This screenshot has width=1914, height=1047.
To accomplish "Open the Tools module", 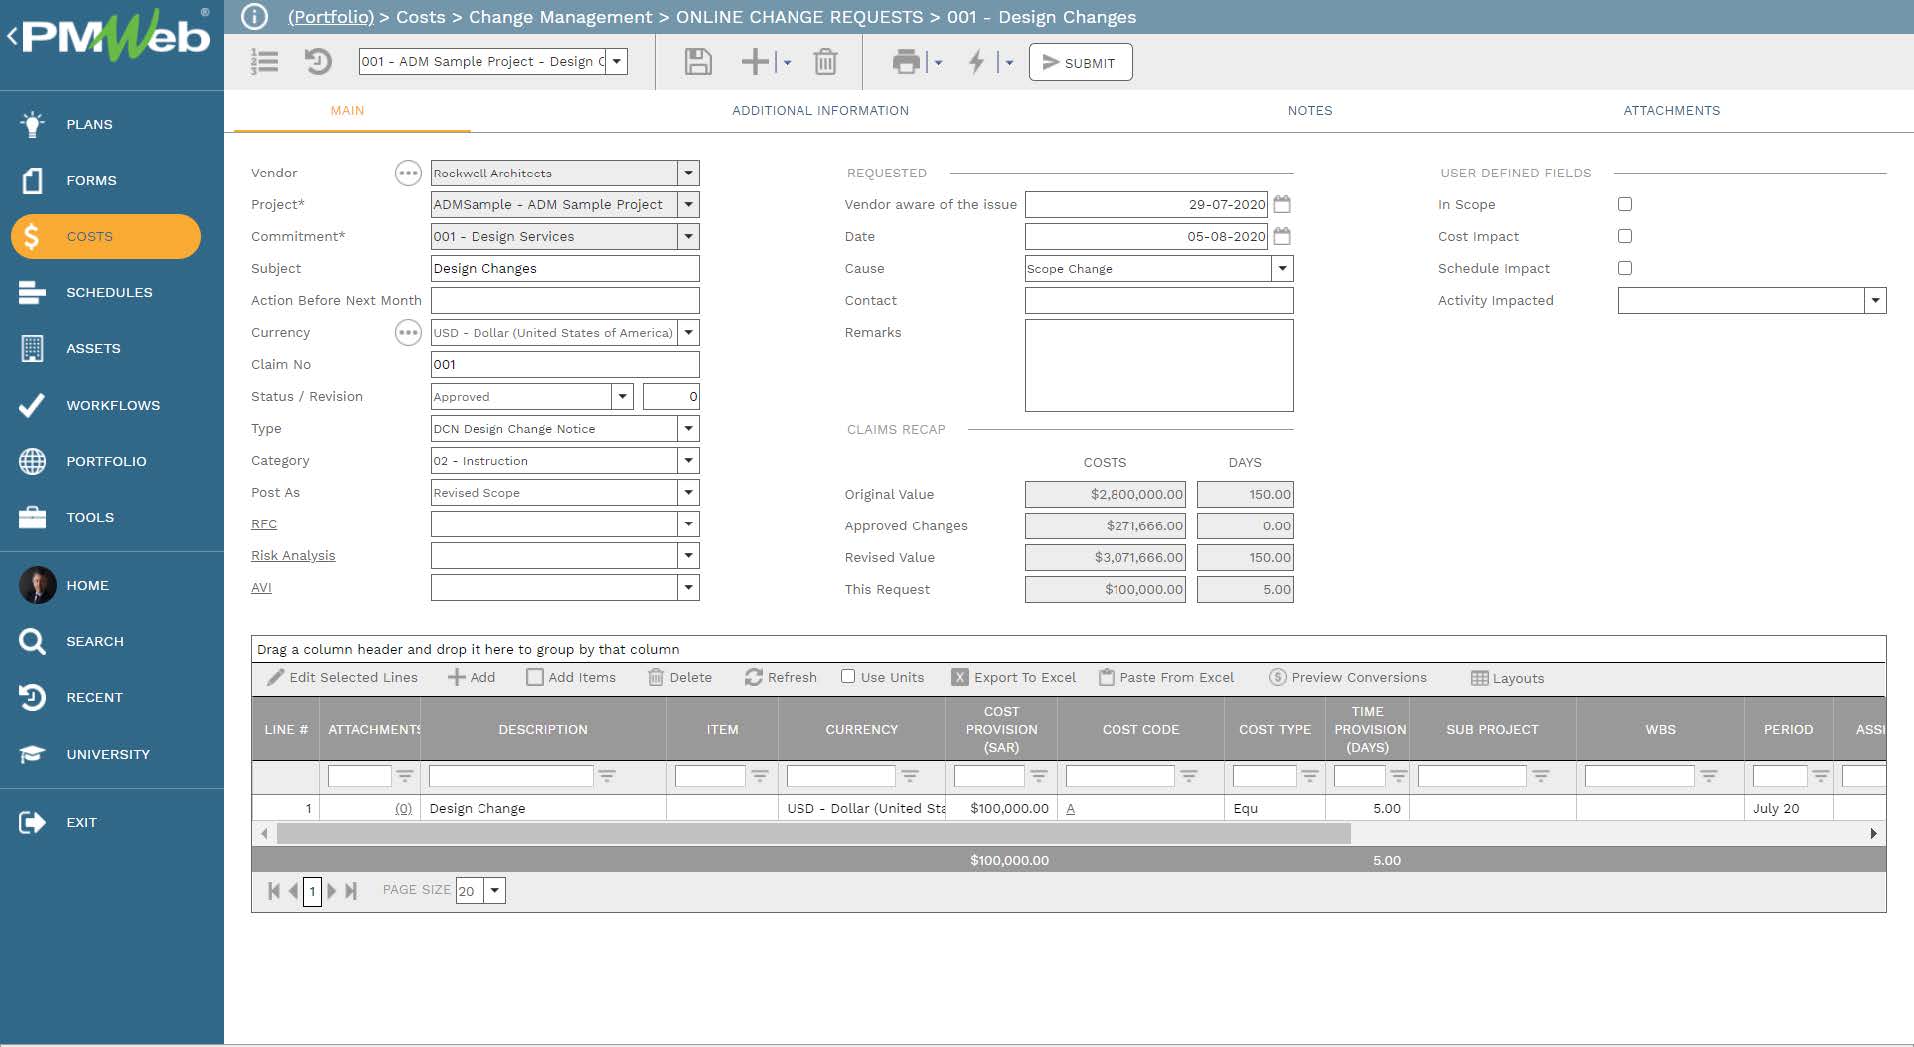I will tap(90, 517).
